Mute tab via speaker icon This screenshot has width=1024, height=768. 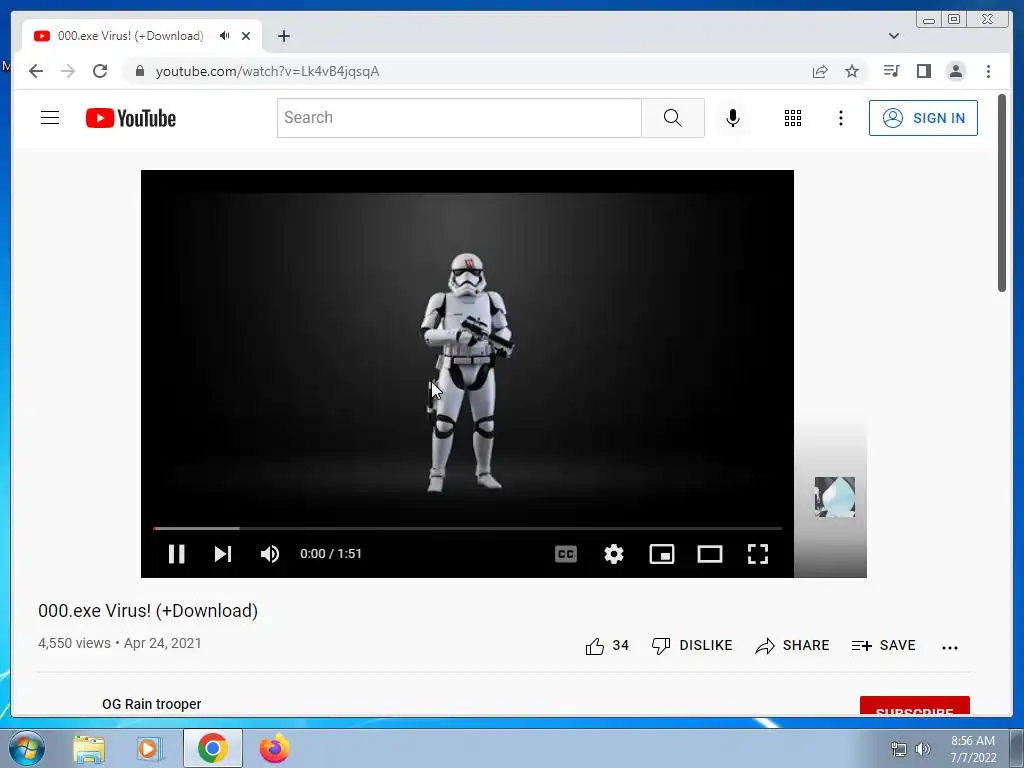click(225, 36)
